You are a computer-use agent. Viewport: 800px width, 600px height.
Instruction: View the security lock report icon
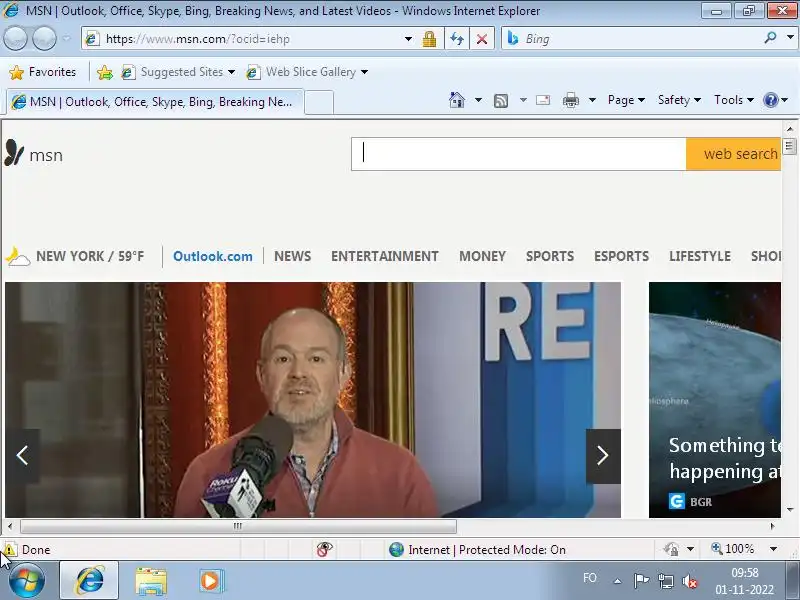[x=429, y=39]
